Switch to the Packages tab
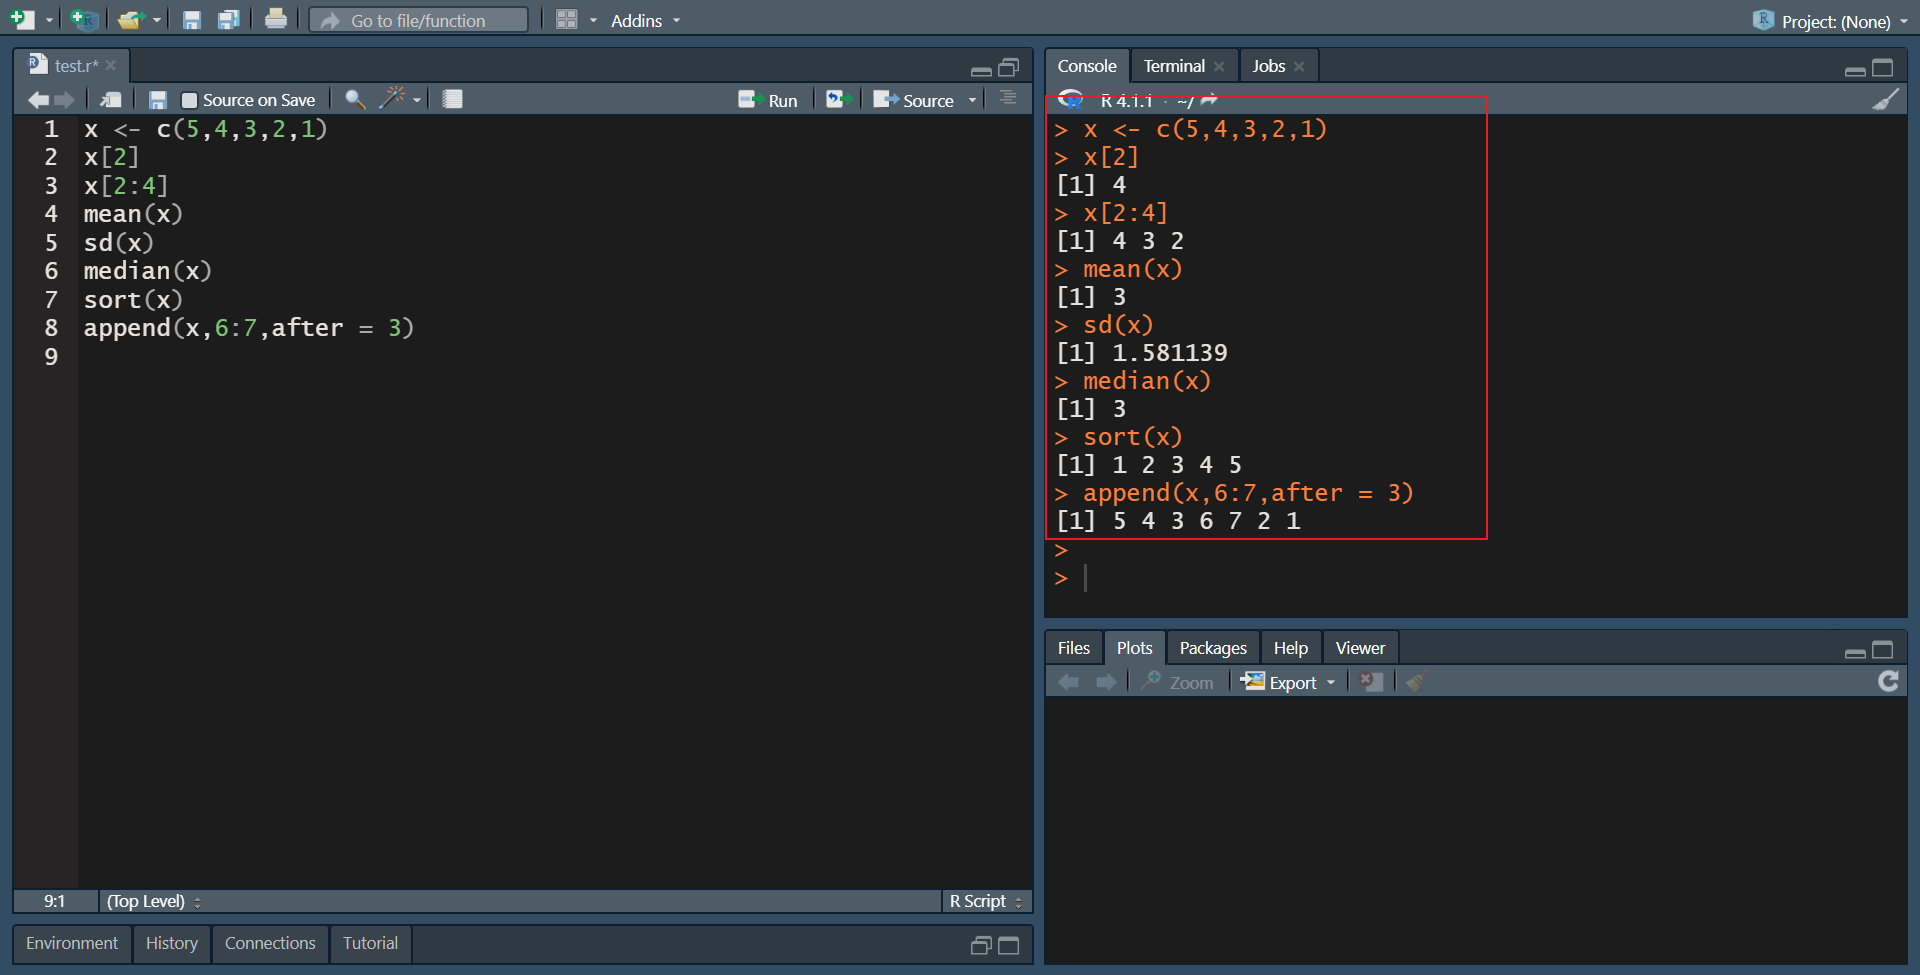 click(x=1213, y=648)
